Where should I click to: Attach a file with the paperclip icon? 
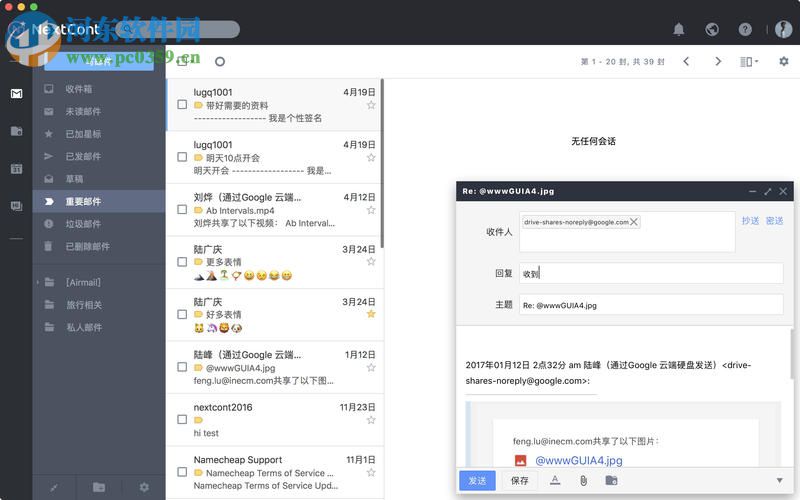(x=584, y=480)
